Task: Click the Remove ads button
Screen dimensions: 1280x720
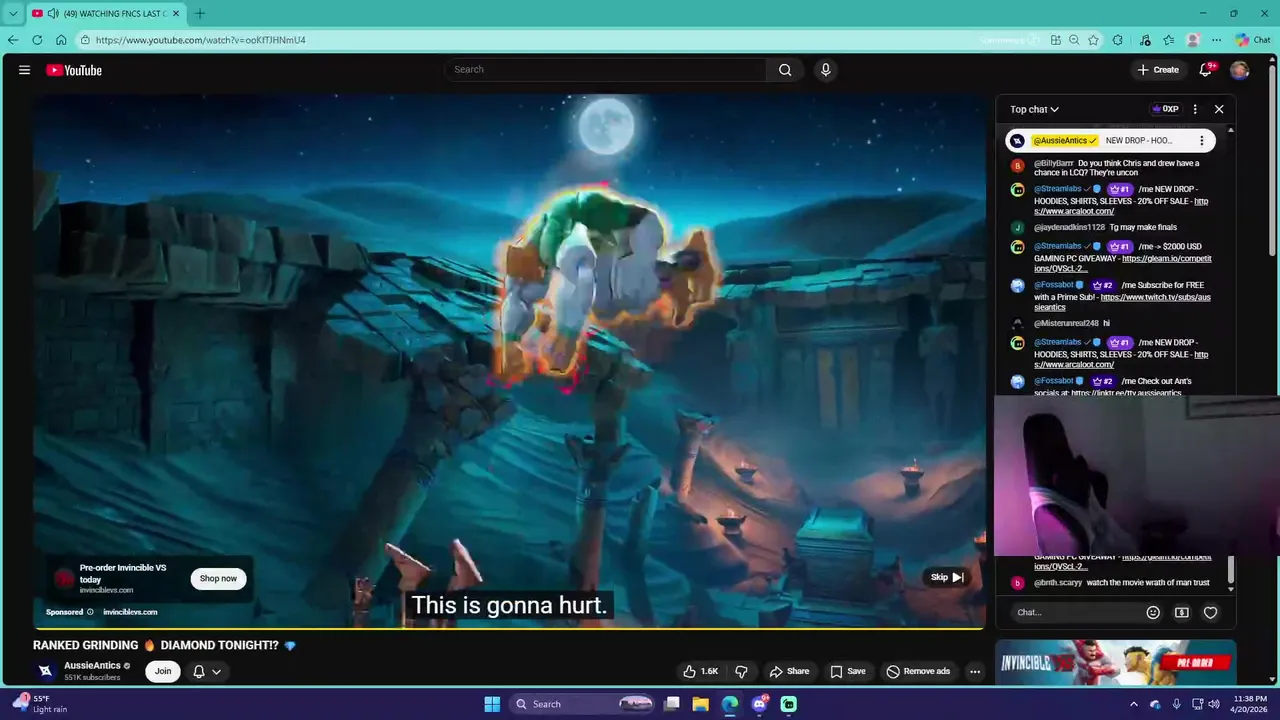Action: click(x=918, y=671)
